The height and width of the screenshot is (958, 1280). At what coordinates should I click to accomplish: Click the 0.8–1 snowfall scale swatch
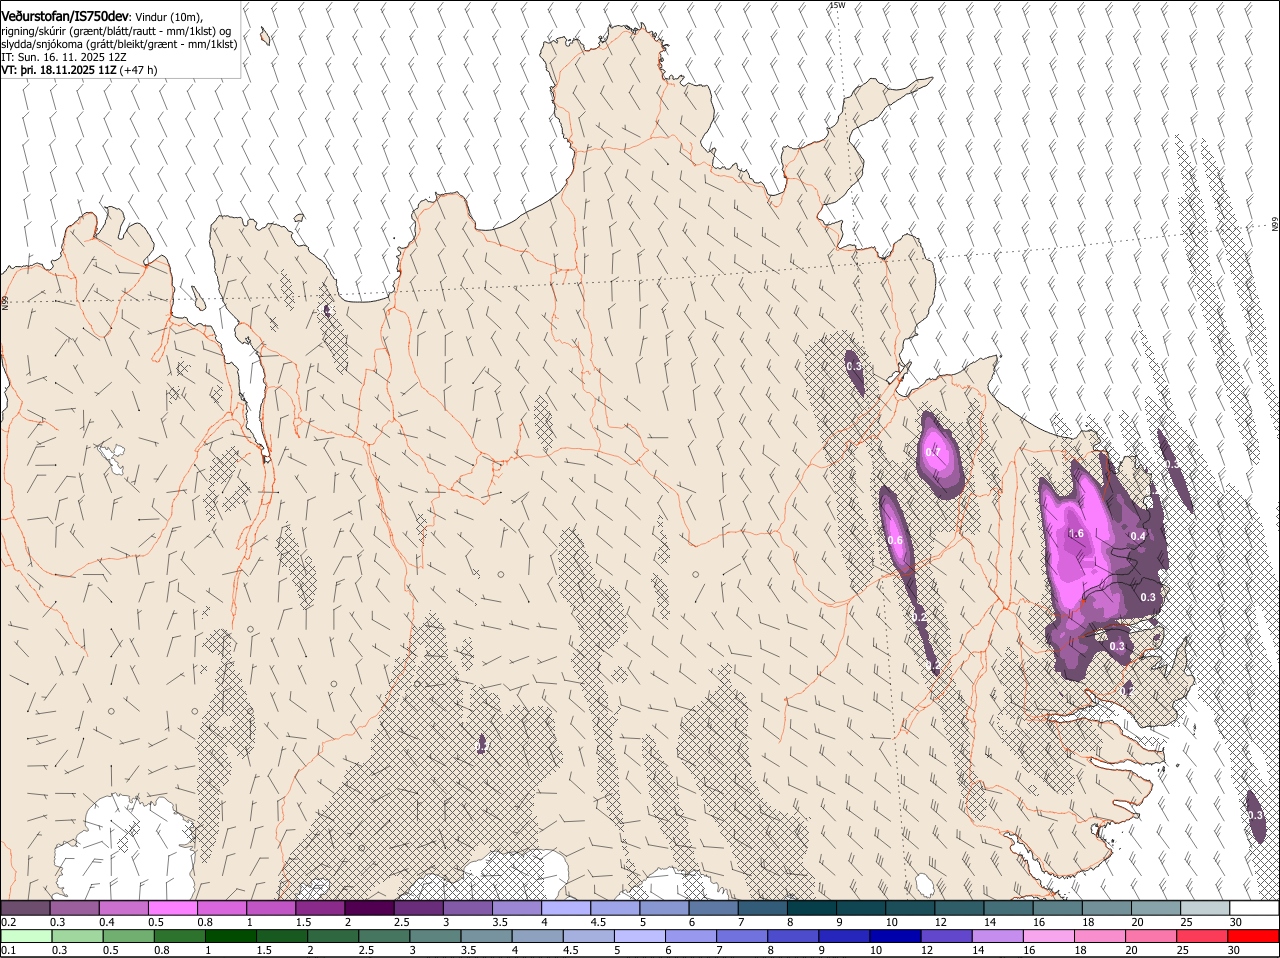[x=221, y=908]
